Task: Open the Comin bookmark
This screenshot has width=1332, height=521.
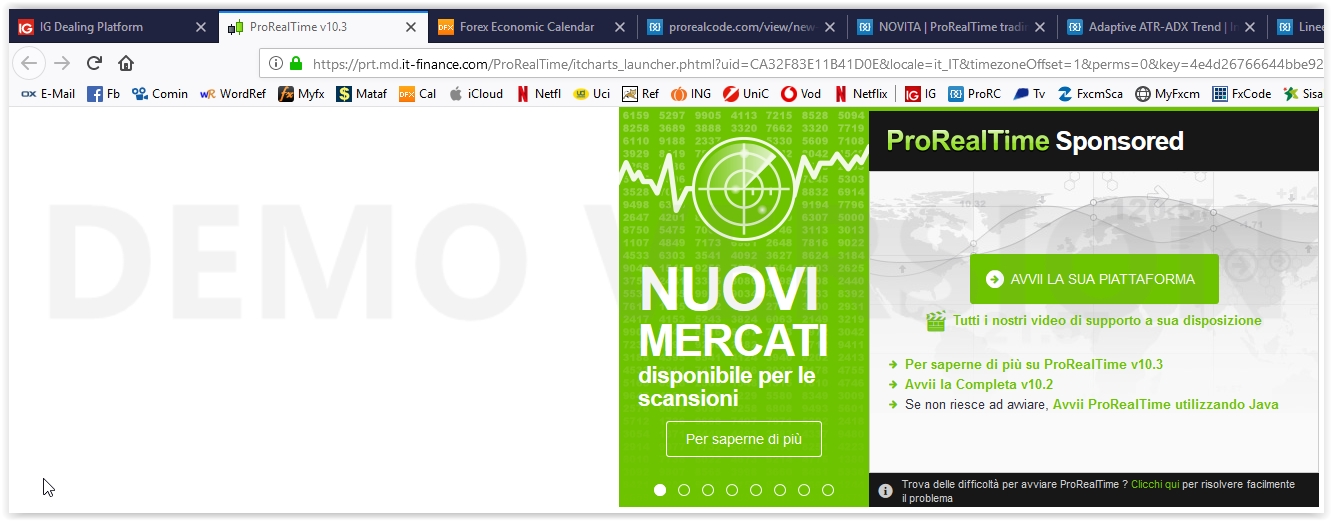Action: (160, 94)
